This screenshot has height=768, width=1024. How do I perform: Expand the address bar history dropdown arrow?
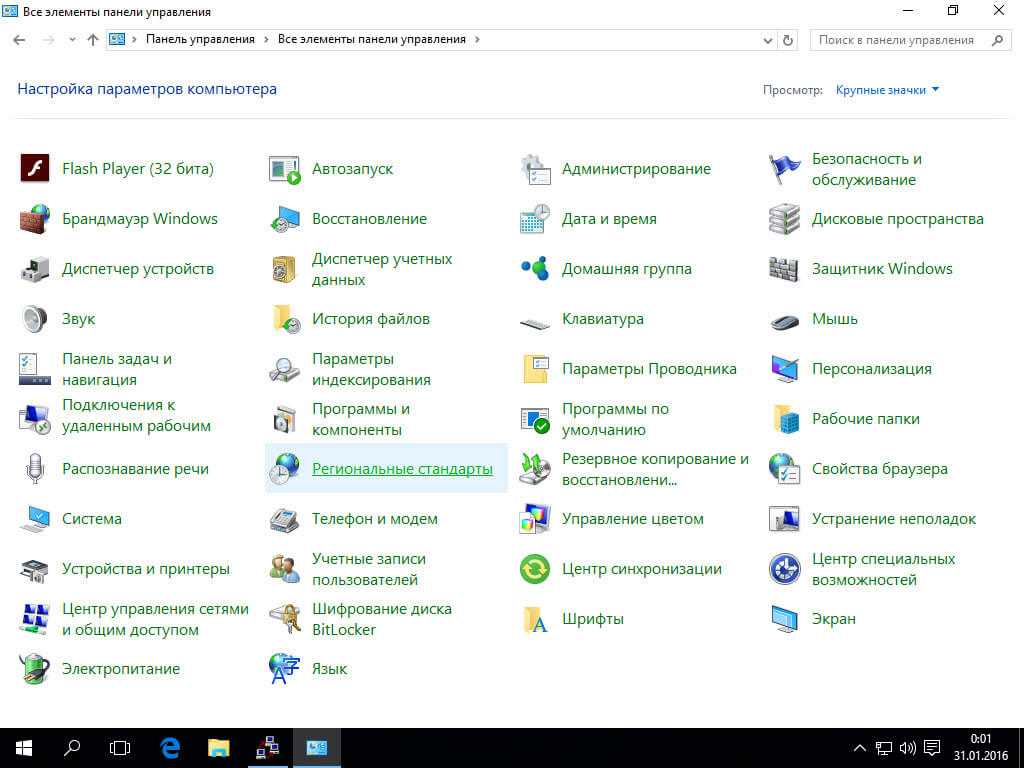coord(766,40)
